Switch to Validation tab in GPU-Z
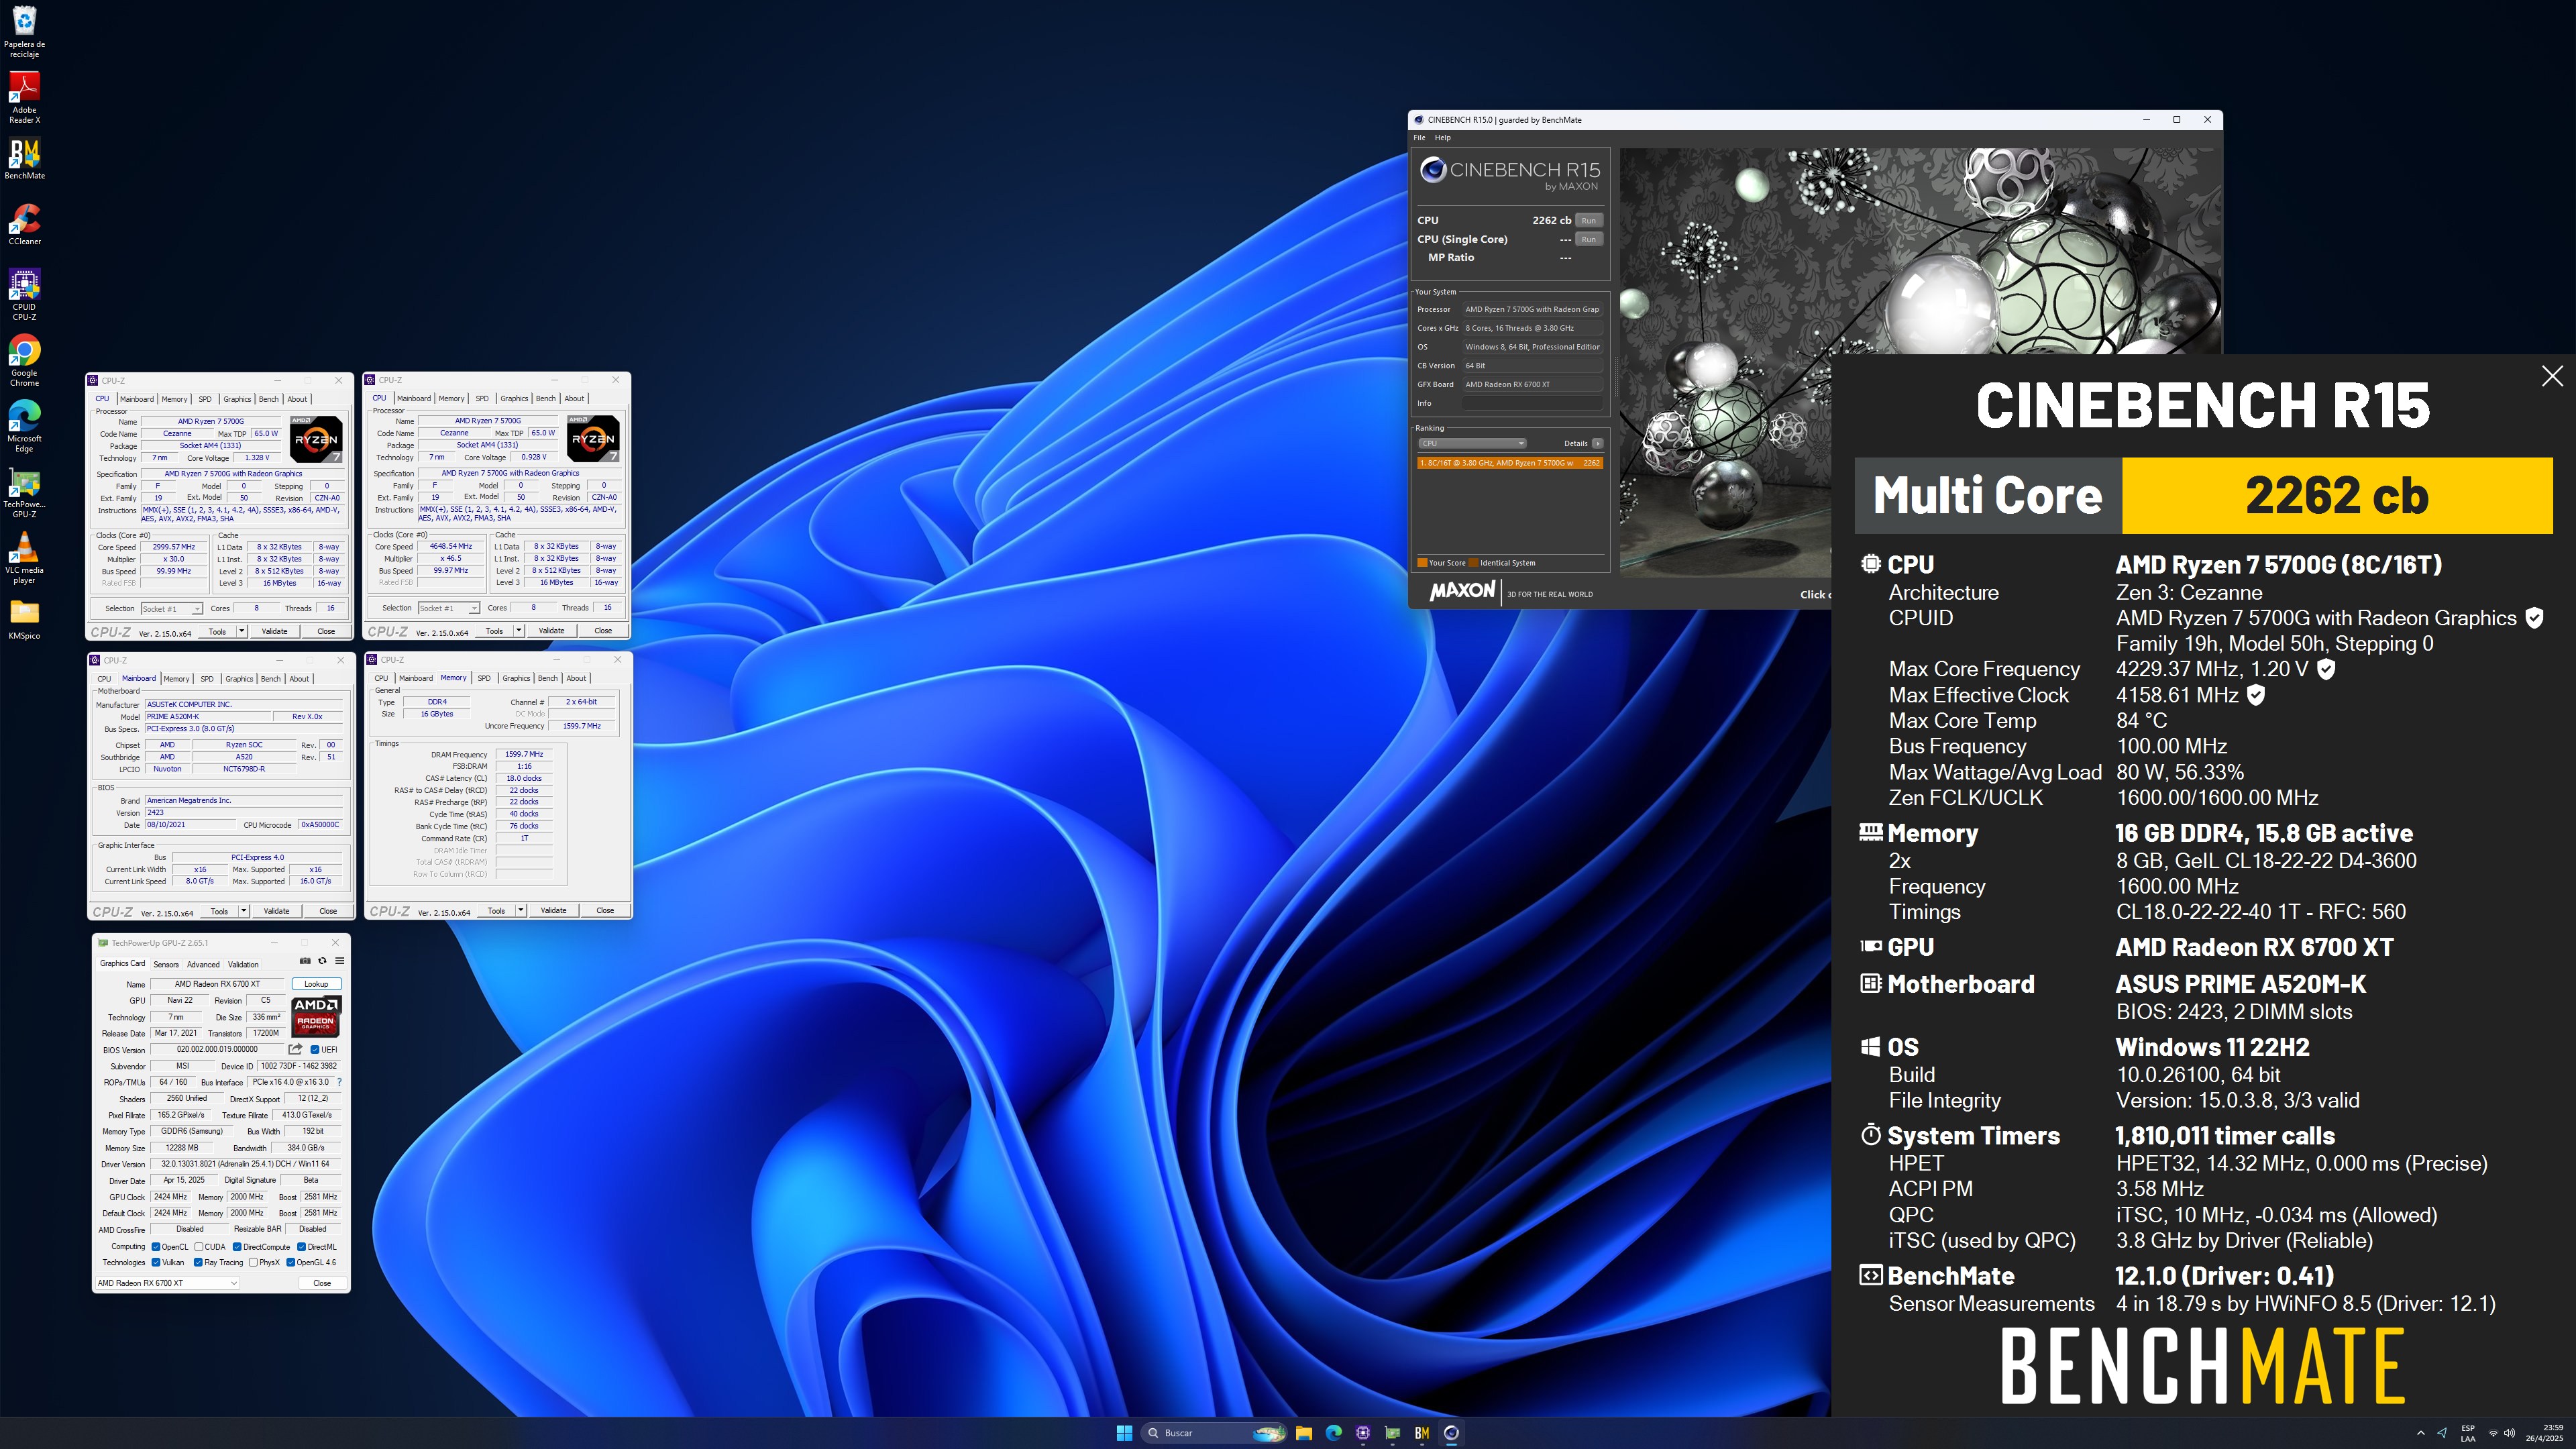 (x=243, y=965)
